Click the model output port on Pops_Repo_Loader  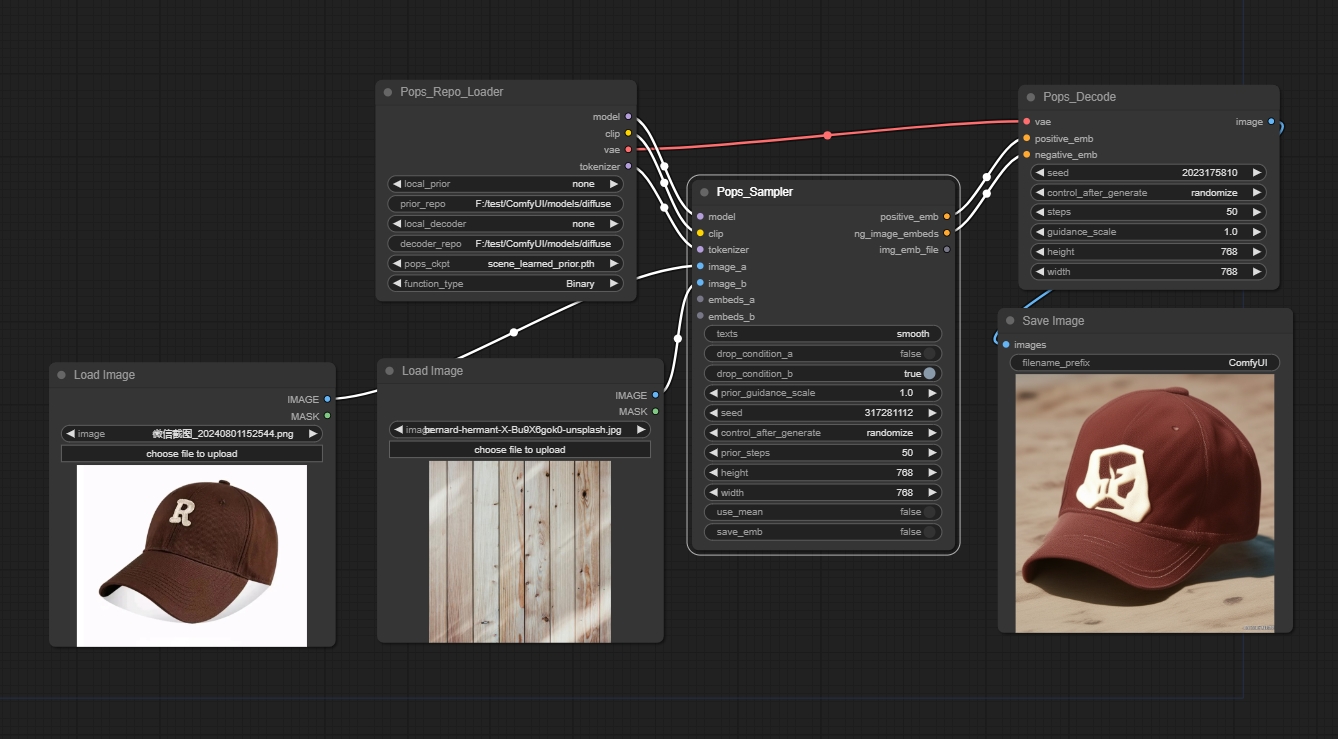pyautogui.click(x=628, y=117)
